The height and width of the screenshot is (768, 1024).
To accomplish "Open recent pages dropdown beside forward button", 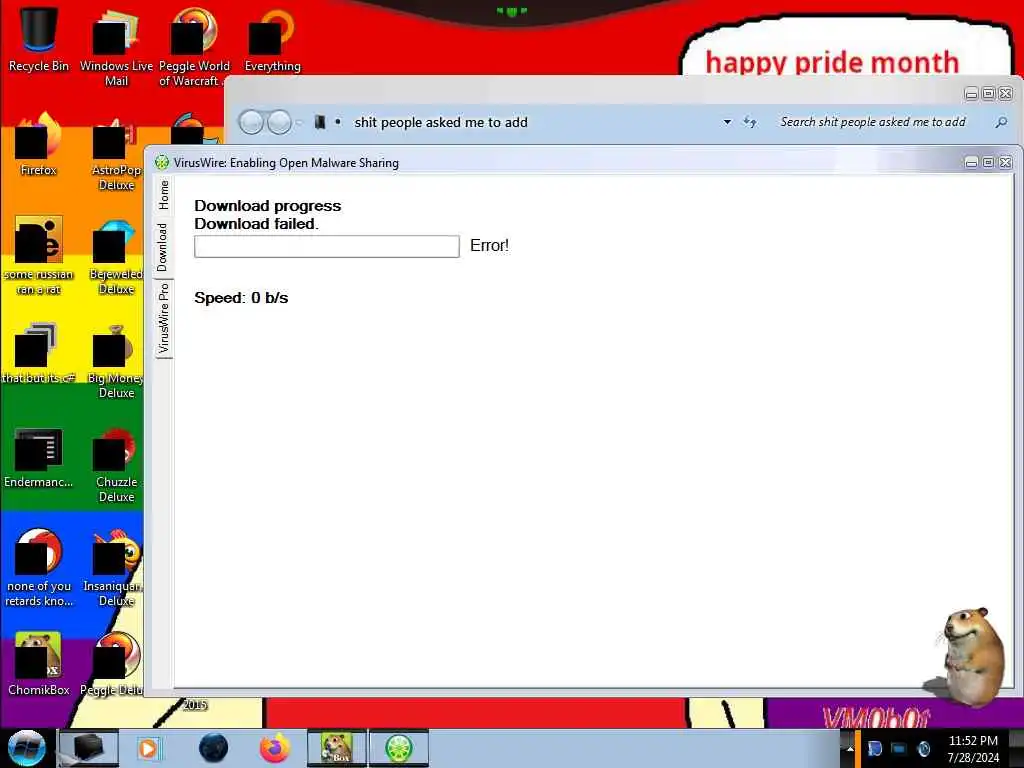I will (299, 122).
